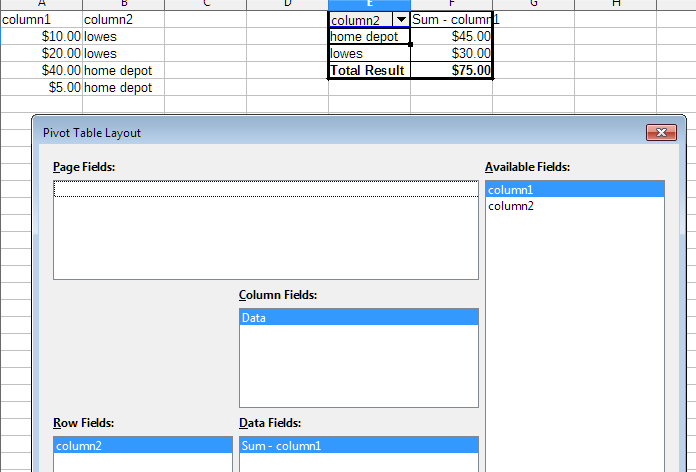Select spreadsheet column header B
Screen dimensions: 696x472
click(123, 4)
